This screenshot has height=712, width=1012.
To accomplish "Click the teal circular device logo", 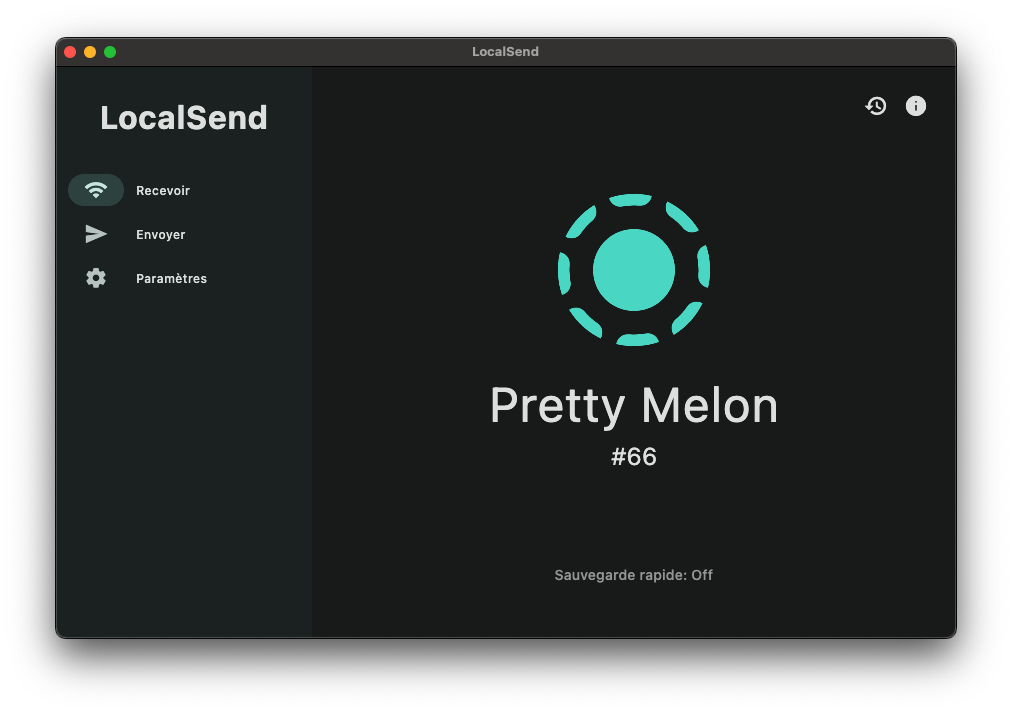I will pos(634,270).
